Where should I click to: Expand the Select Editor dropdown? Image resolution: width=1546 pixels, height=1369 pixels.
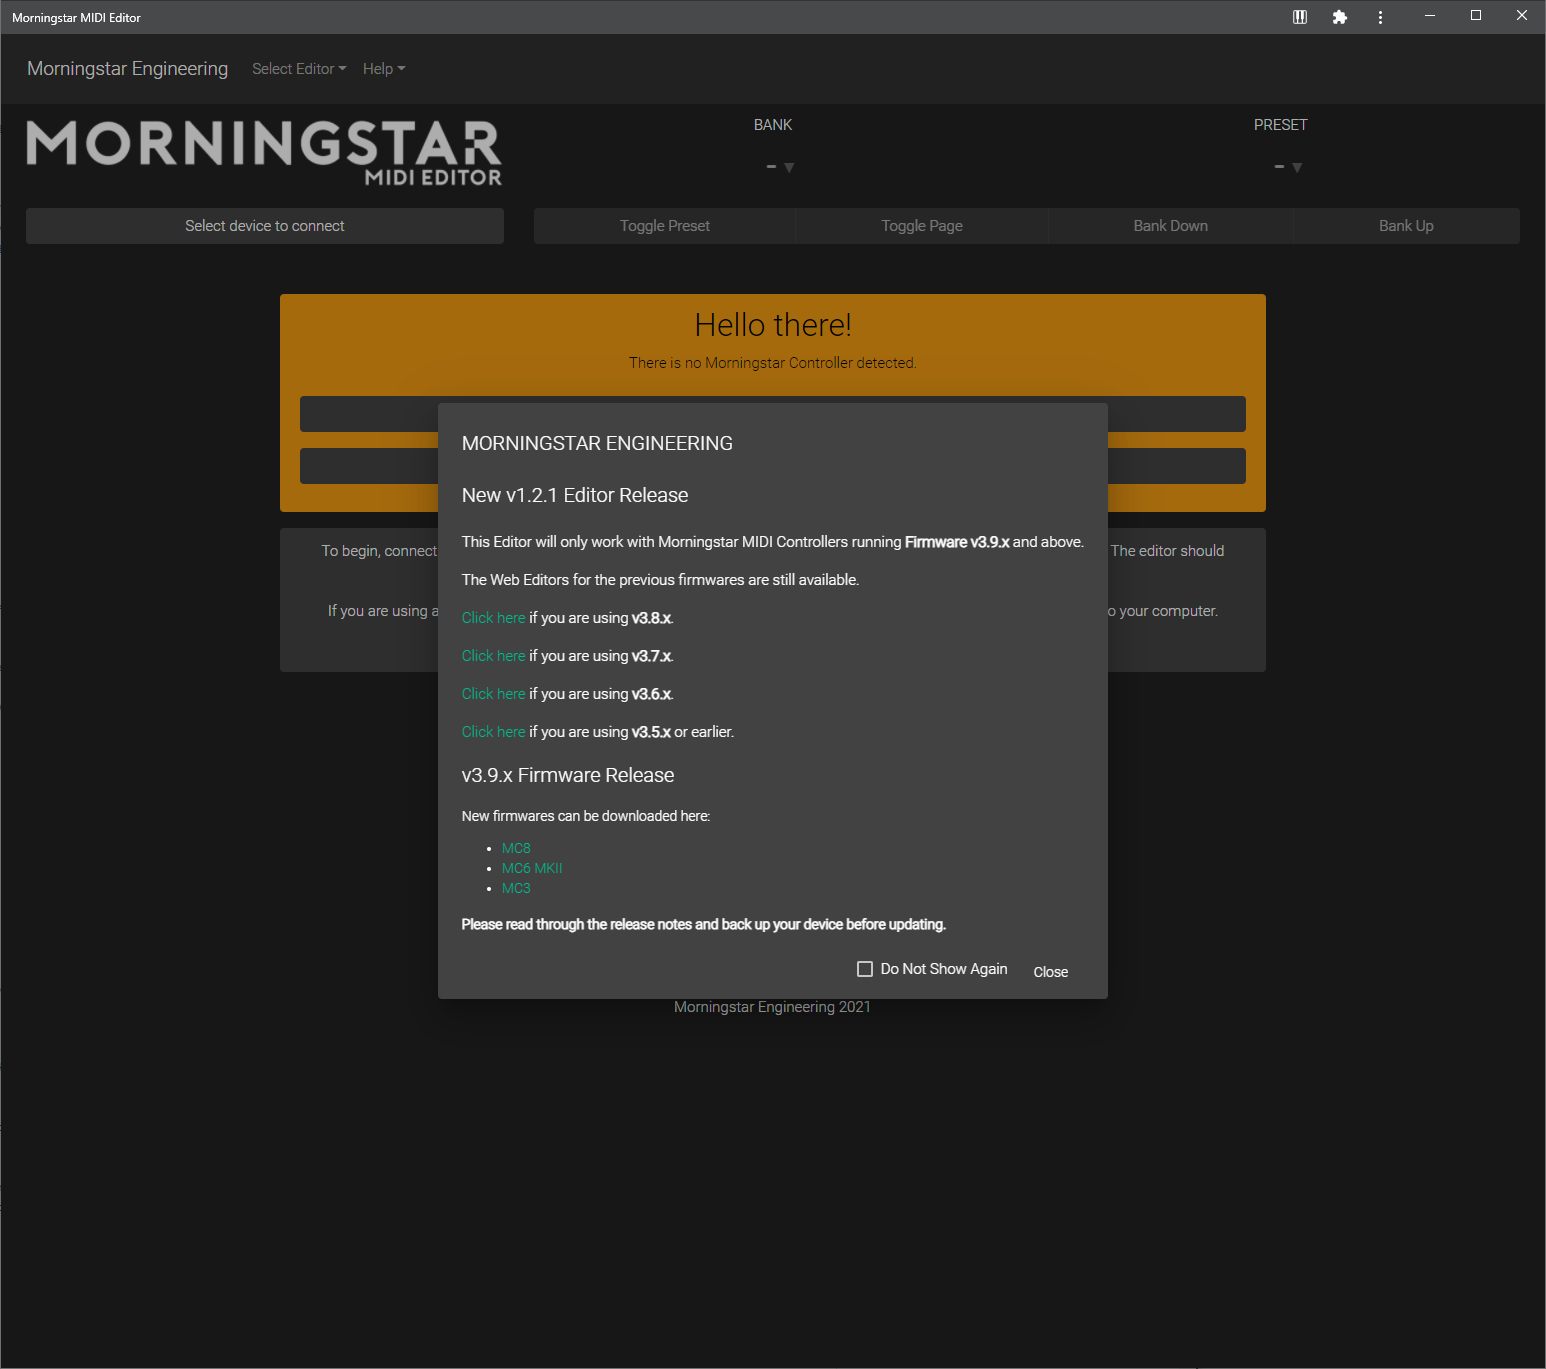tap(299, 69)
